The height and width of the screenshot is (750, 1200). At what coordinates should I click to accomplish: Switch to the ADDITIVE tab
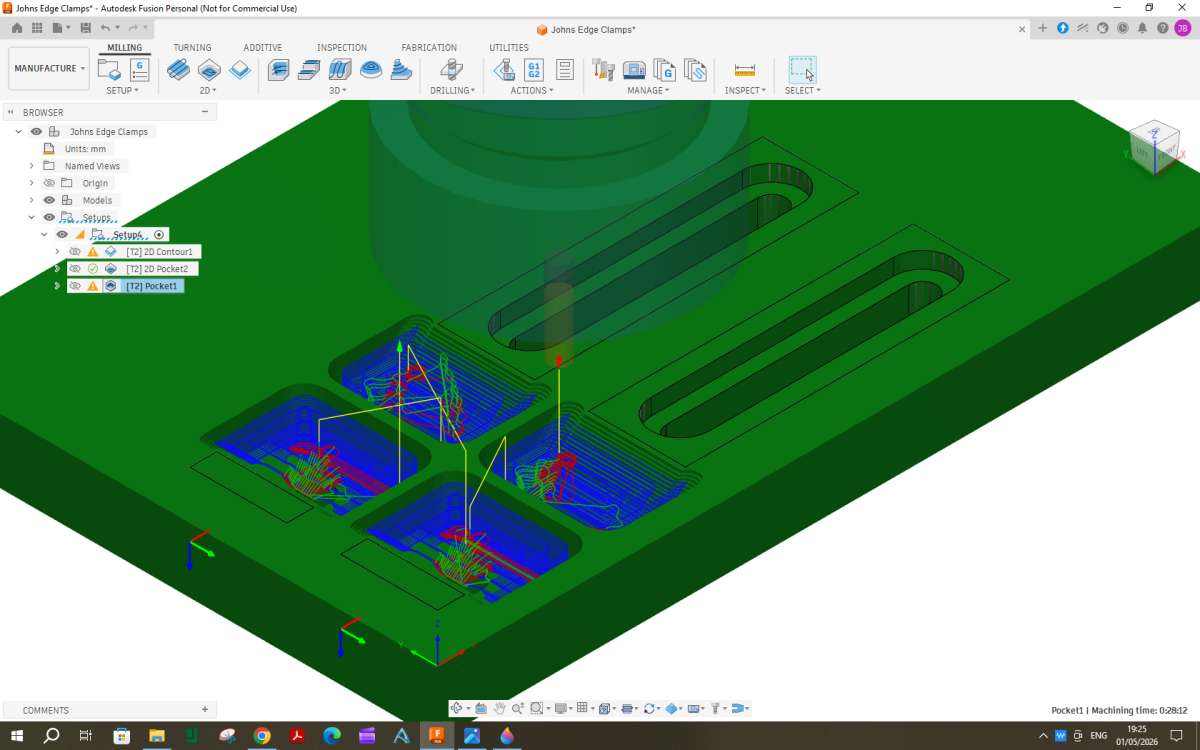click(263, 47)
